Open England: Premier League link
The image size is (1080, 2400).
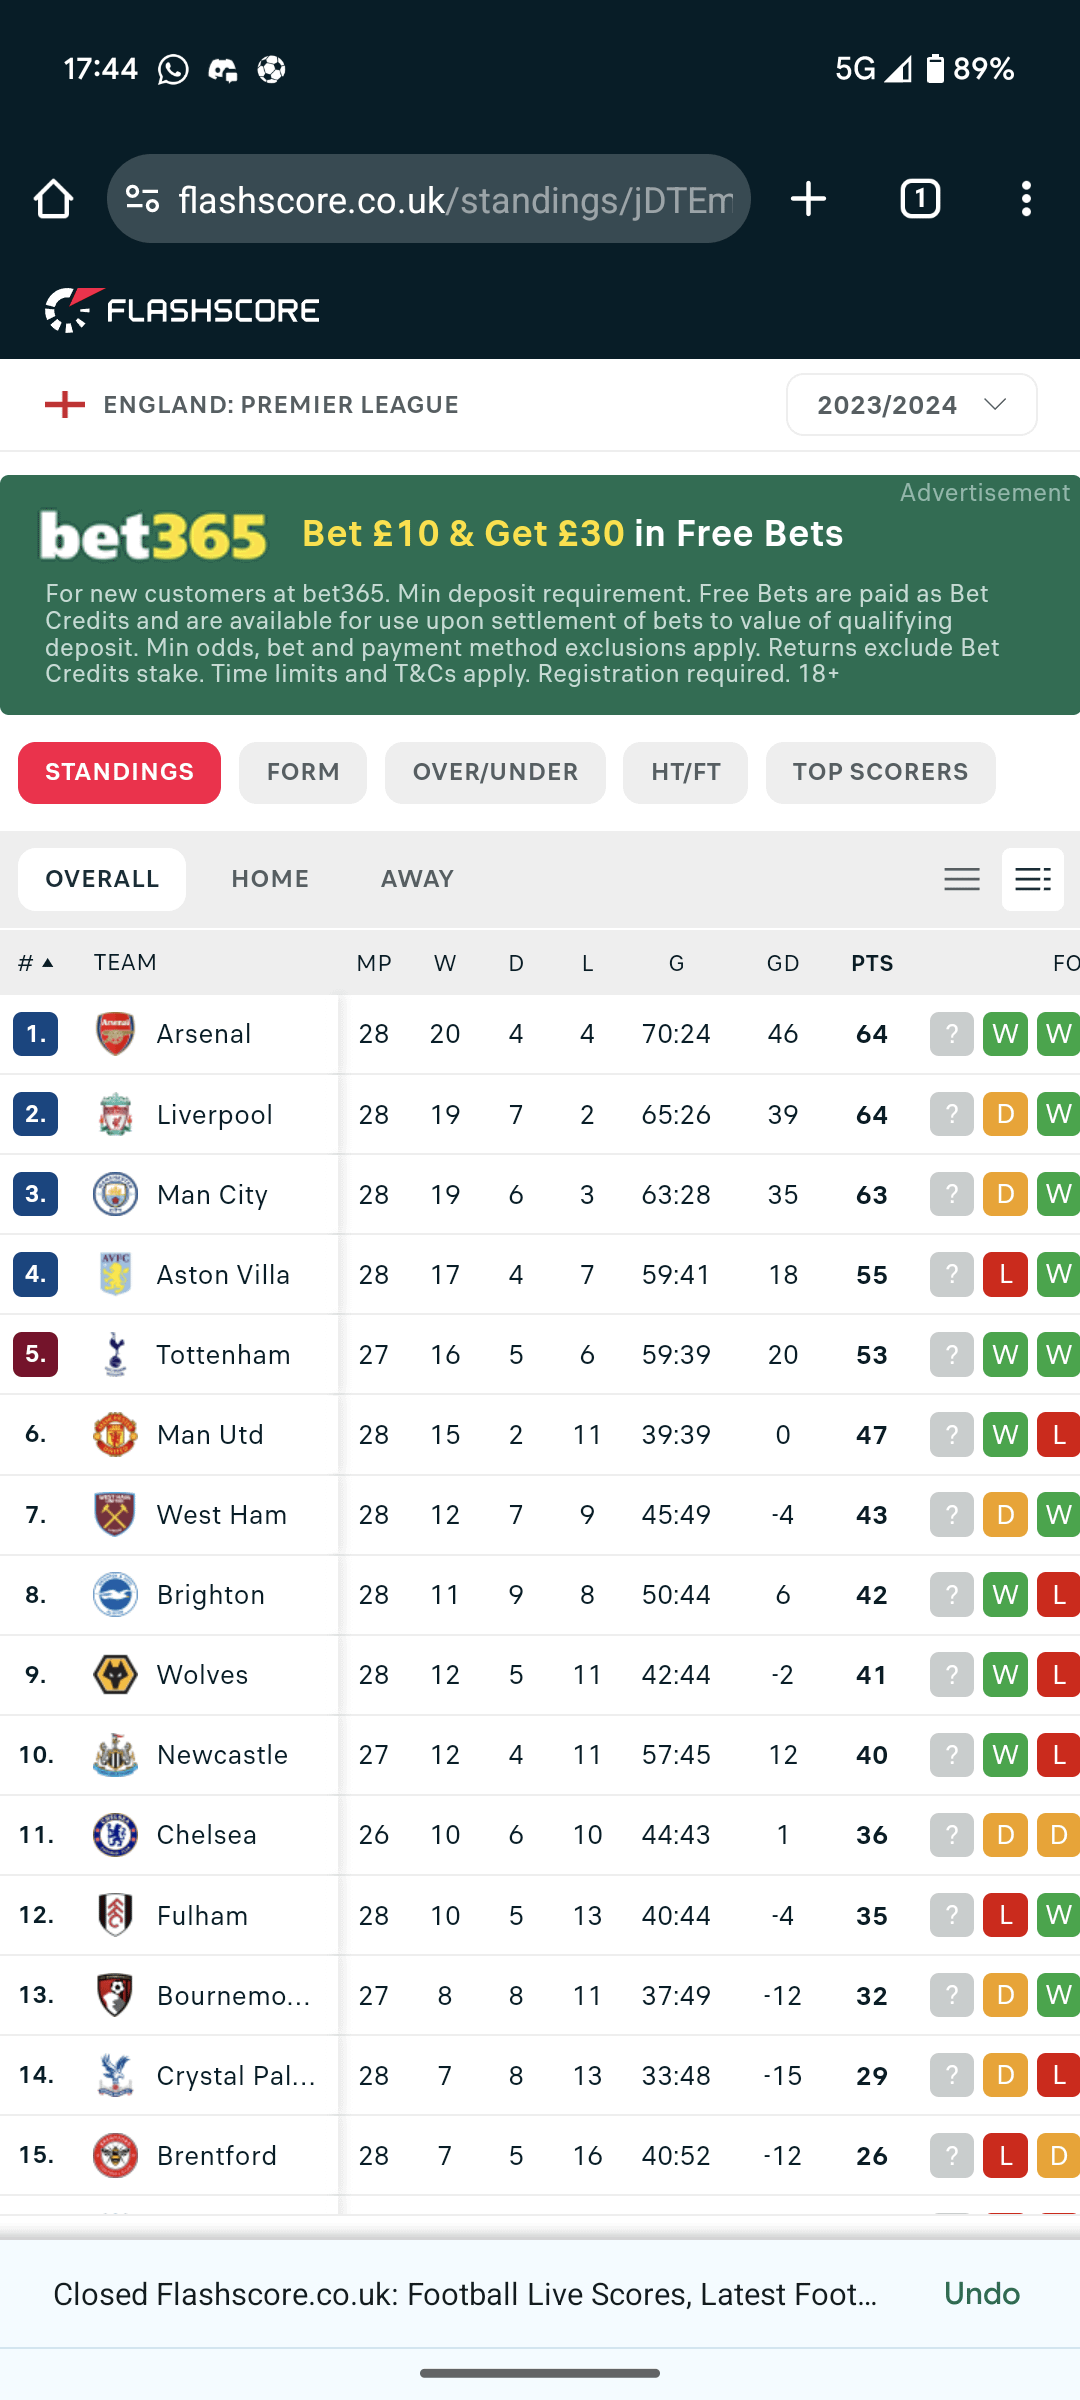pyautogui.click(x=280, y=405)
